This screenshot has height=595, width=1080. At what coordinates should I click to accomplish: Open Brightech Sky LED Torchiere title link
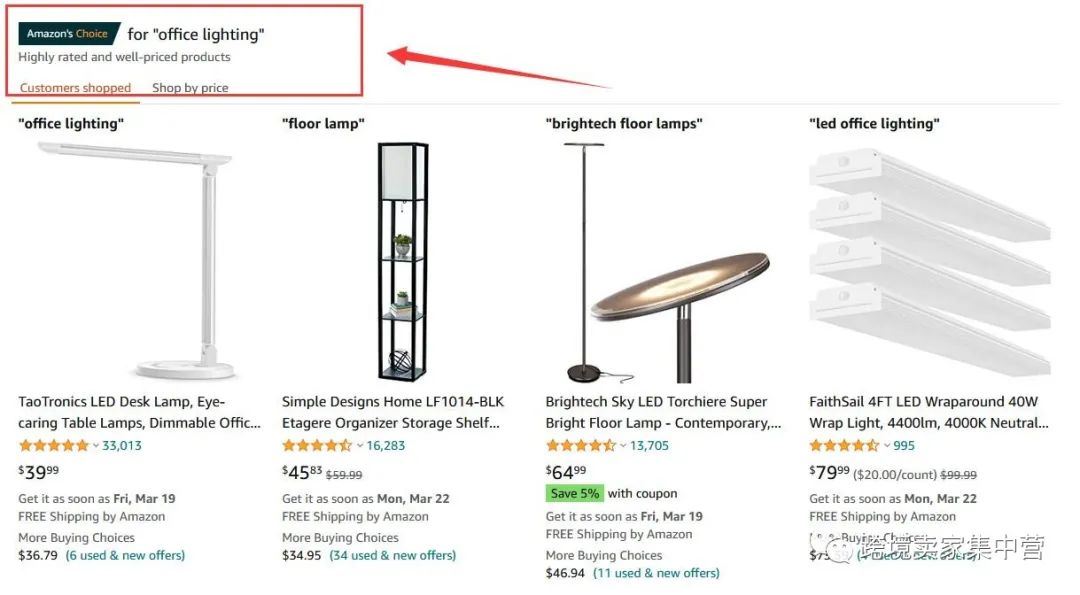pyautogui.click(x=663, y=412)
